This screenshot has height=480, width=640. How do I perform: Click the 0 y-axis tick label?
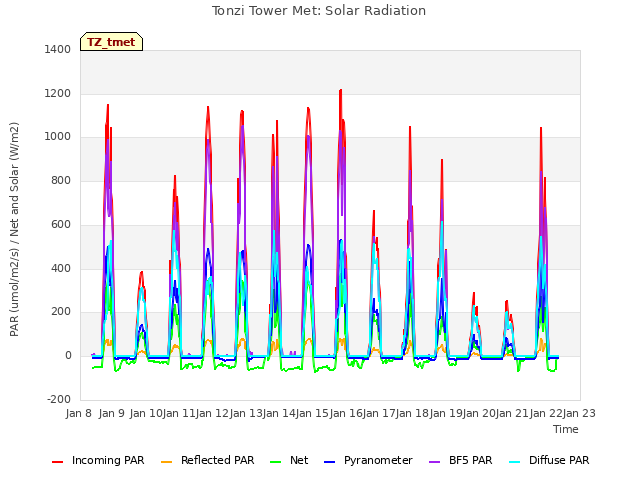(68, 356)
